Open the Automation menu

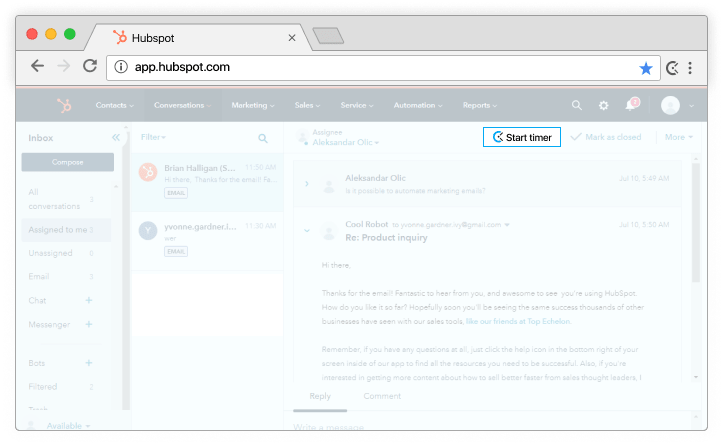[418, 105]
